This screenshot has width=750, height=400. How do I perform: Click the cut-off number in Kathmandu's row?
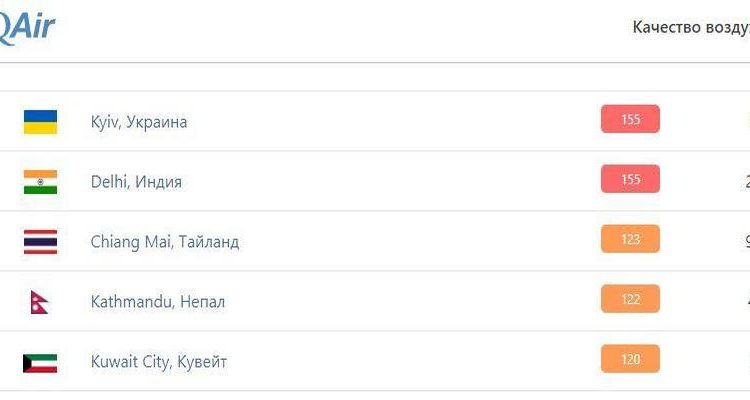(x=746, y=300)
